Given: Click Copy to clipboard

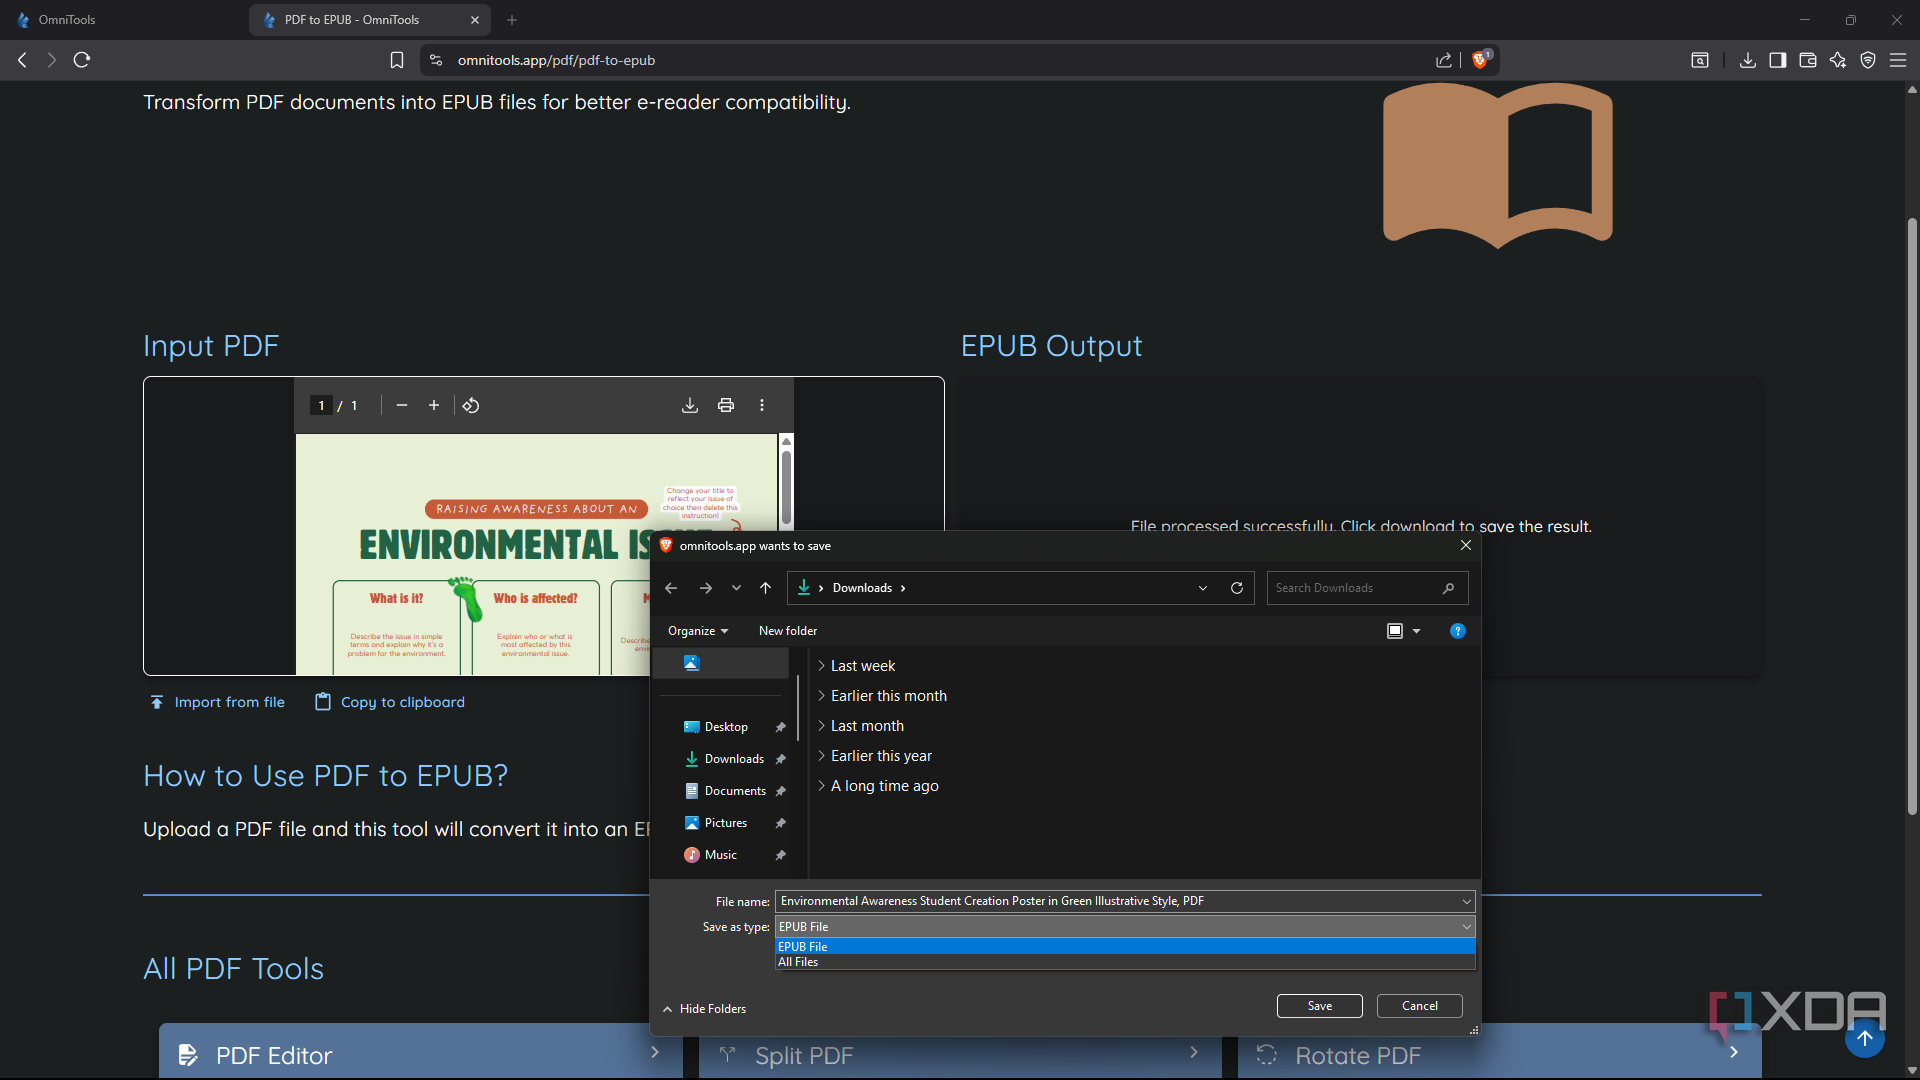Looking at the screenshot, I should point(390,702).
